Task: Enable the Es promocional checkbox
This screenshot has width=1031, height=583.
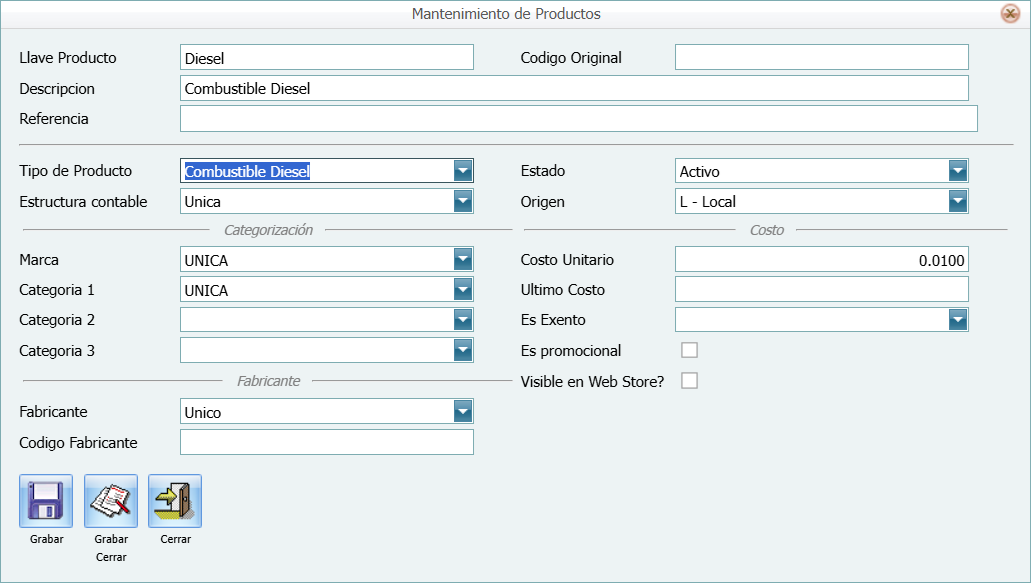Action: point(689,350)
